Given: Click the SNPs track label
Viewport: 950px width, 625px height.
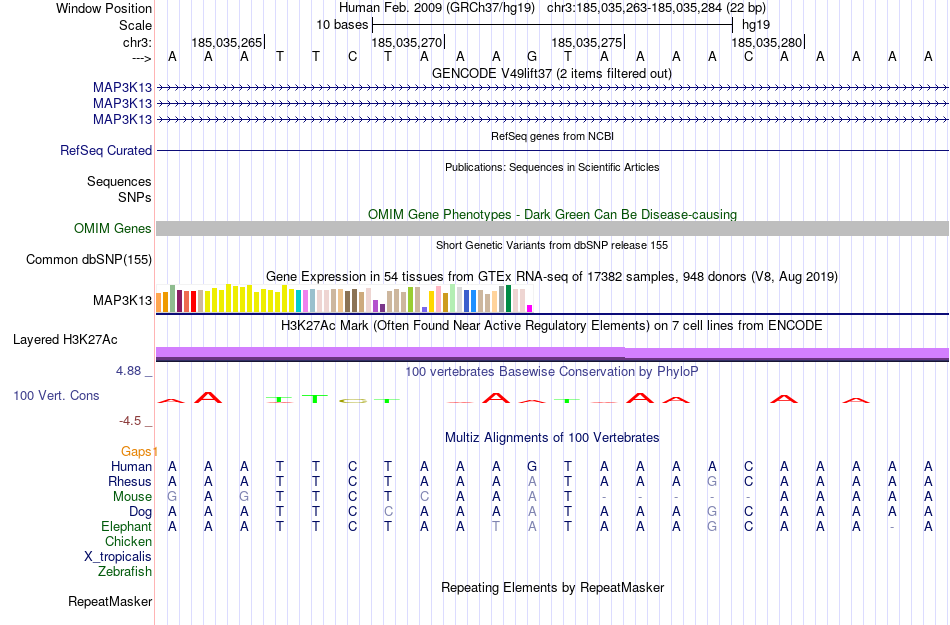Looking at the screenshot, I should point(135,197).
